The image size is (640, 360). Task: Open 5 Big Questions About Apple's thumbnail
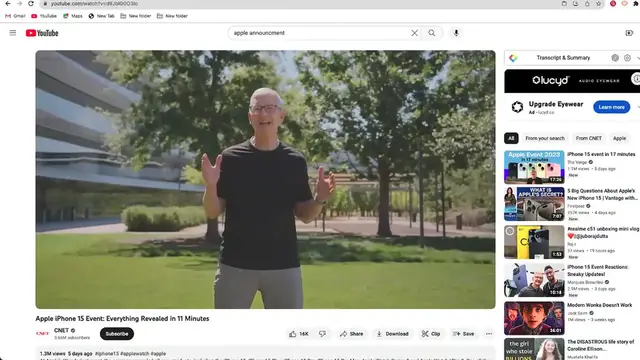pyautogui.click(x=534, y=204)
